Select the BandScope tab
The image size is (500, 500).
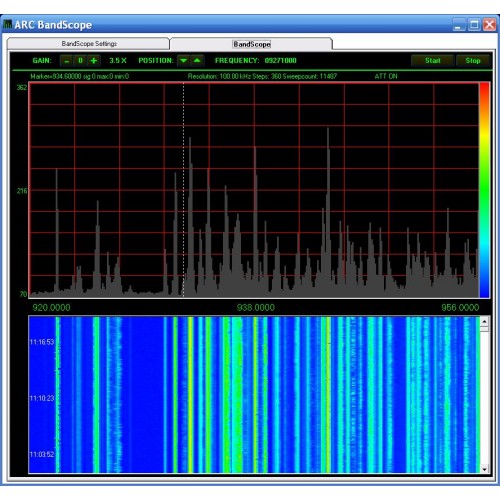coord(251,44)
